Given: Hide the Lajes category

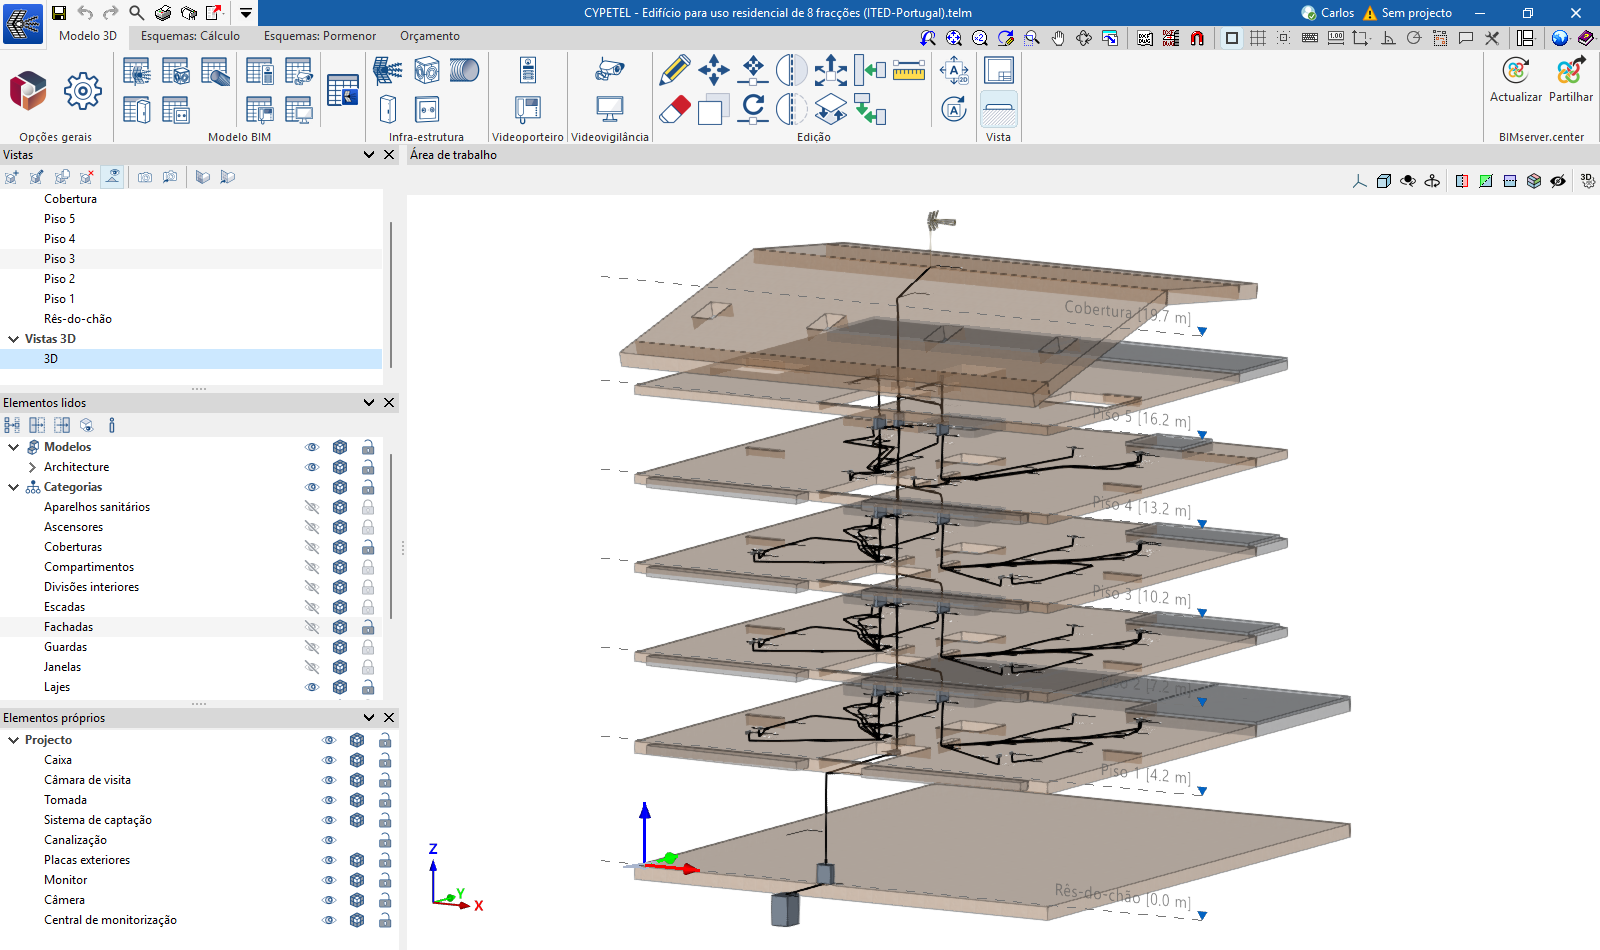Looking at the screenshot, I should coord(312,687).
